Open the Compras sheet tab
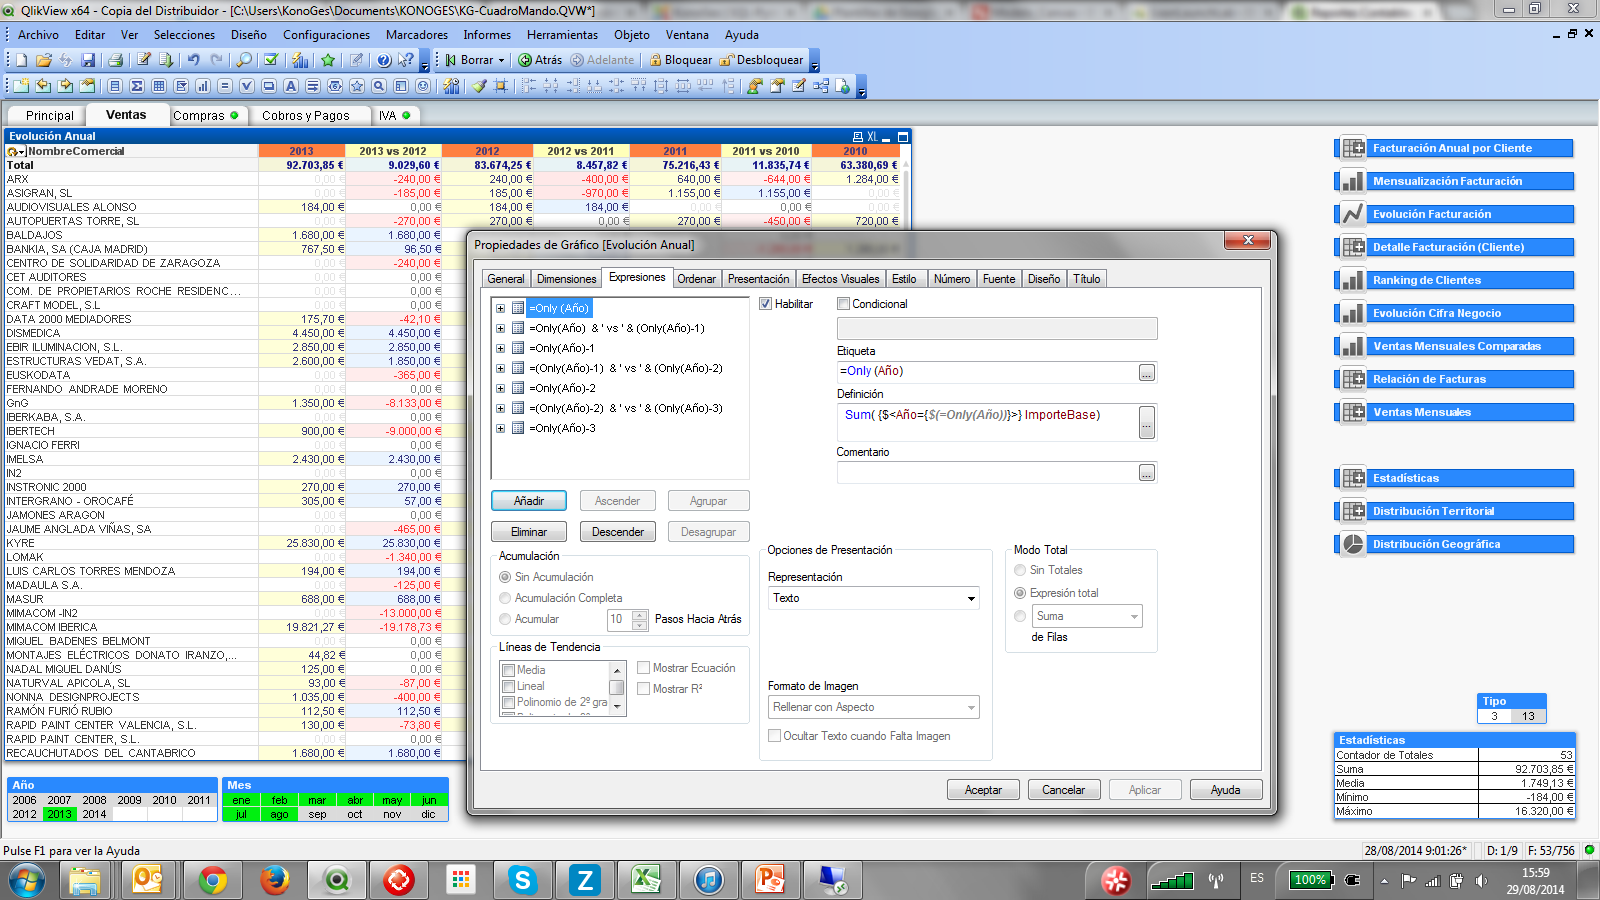Image resolution: width=1600 pixels, height=900 pixels. 206,115
